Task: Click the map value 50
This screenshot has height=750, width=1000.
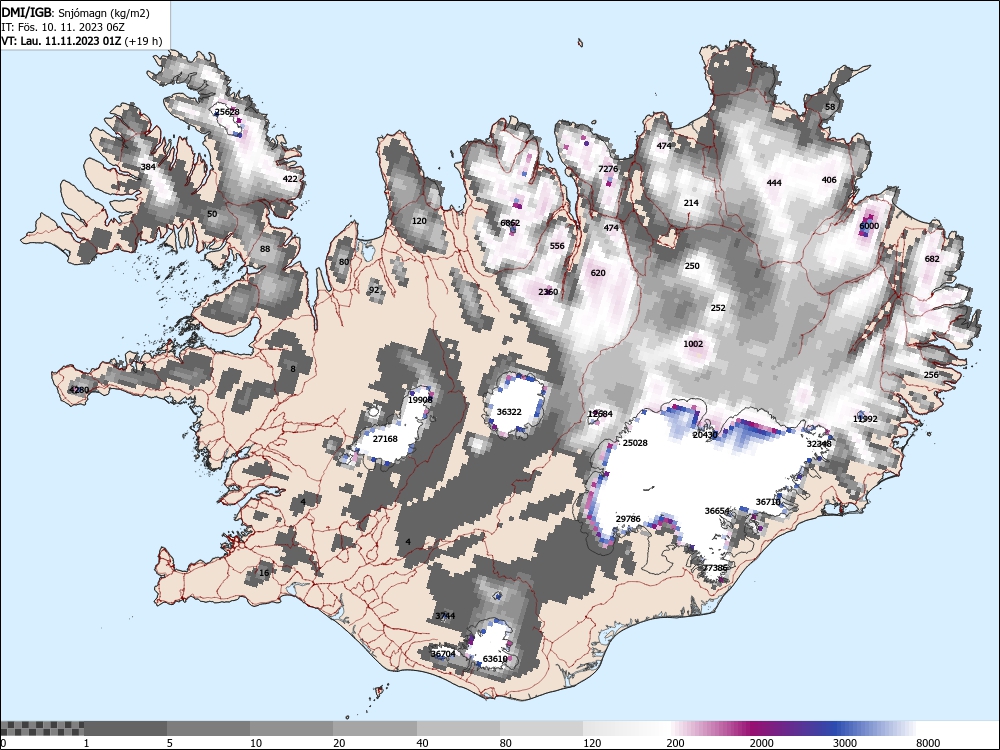Action: tap(212, 214)
